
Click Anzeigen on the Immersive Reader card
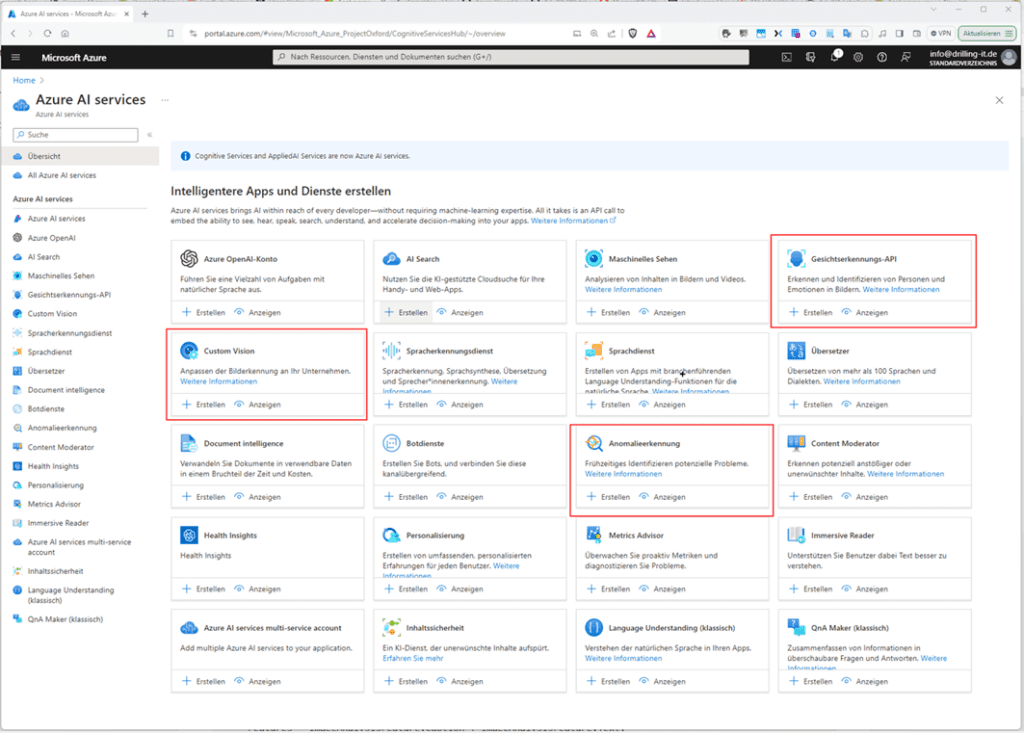click(864, 589)
